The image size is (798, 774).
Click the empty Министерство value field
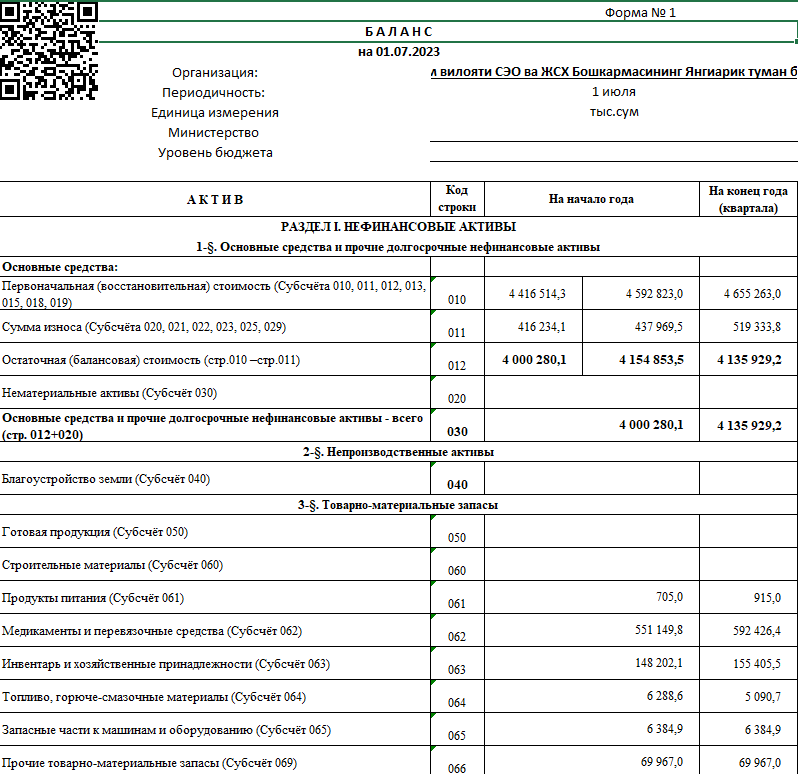[614, 132]
